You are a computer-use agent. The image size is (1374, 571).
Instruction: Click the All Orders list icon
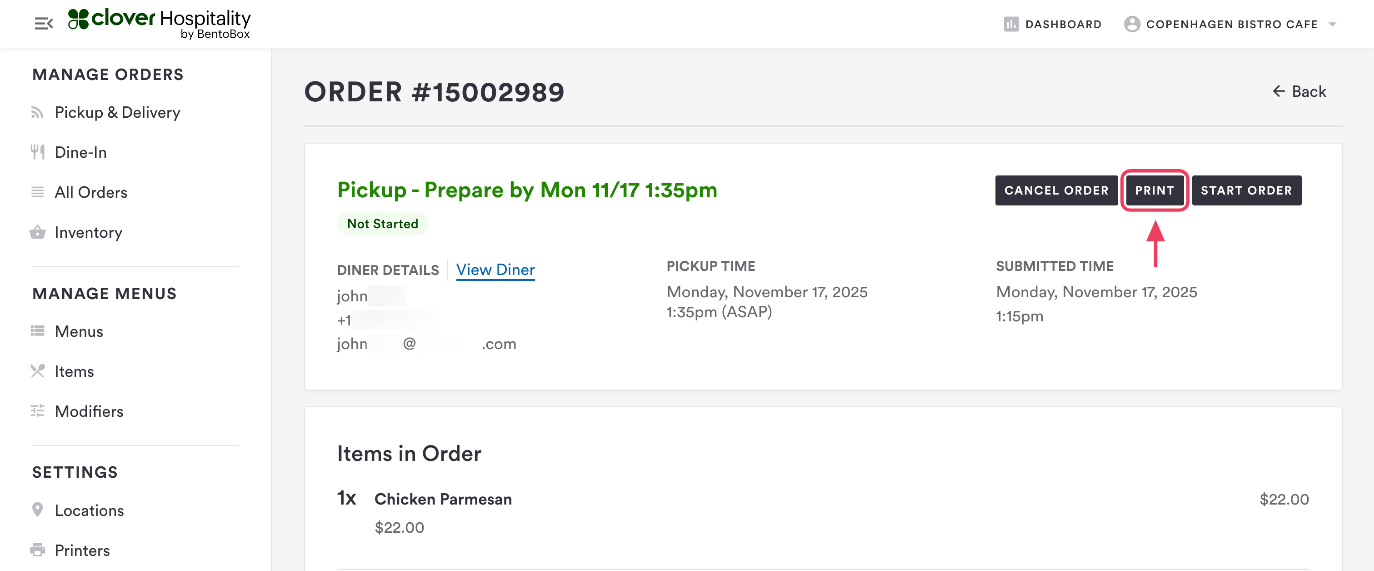[38, 192]
